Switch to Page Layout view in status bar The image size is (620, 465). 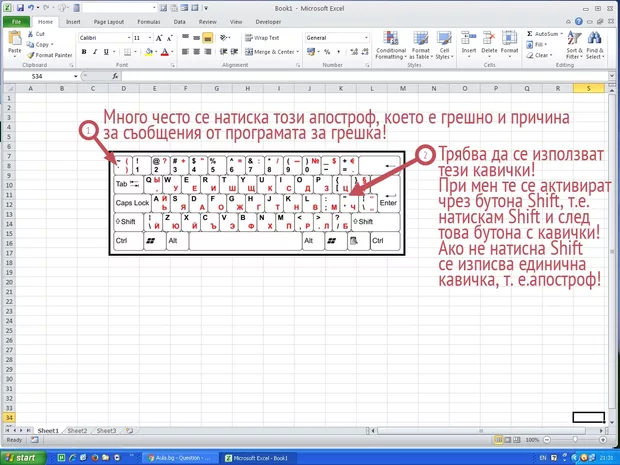508,440
